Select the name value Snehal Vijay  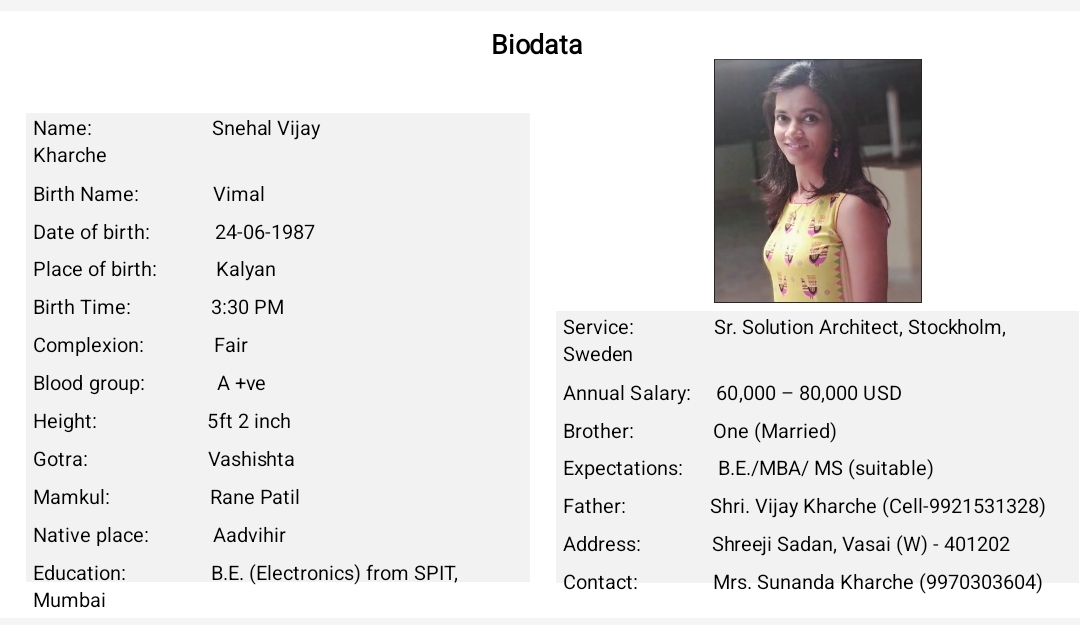point(266,129)
